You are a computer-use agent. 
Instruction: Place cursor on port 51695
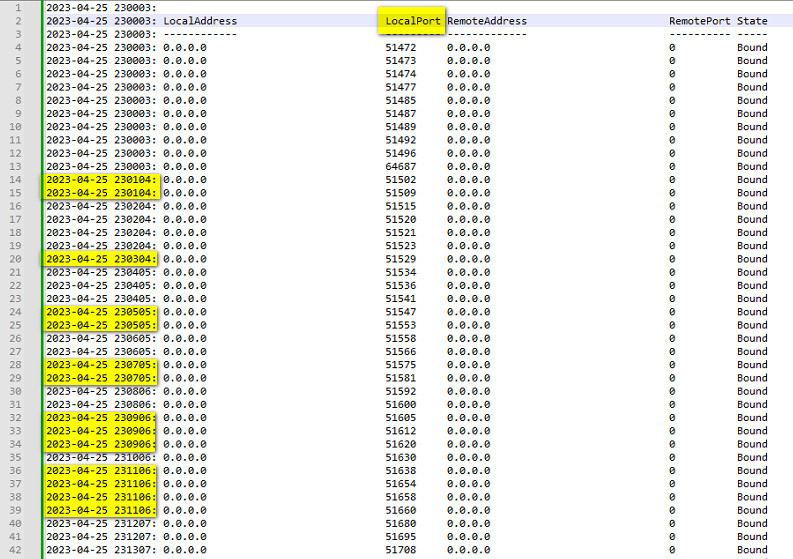[x=401, y=537]
